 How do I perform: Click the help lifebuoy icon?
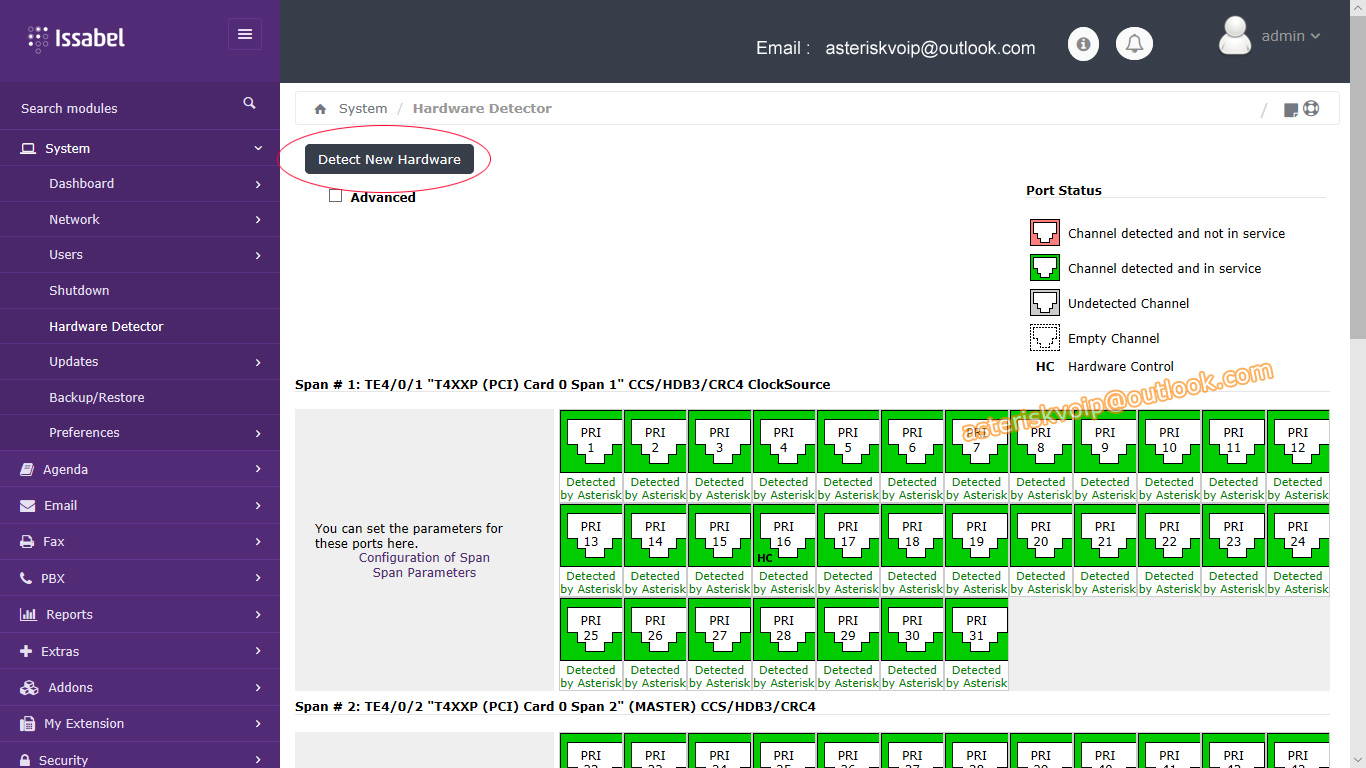pos(1311,109)
